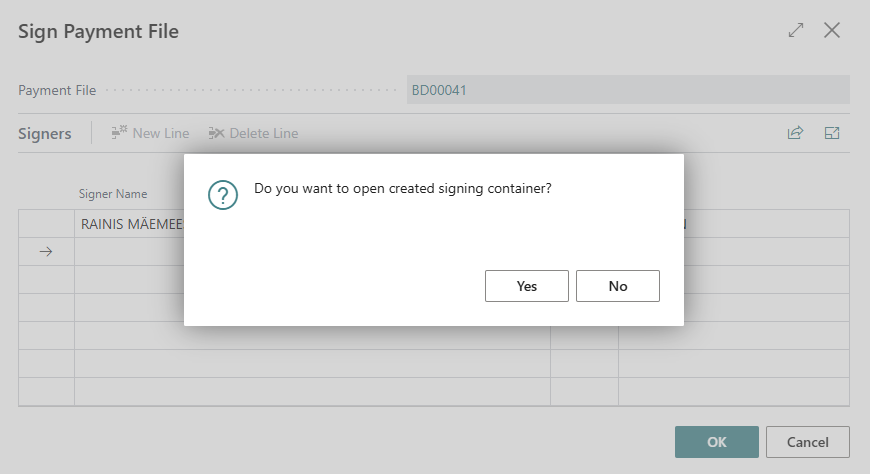This screenshot has height=474, width=870.
Task: Click the question mark dialog icon
Action: pos(222,195)
